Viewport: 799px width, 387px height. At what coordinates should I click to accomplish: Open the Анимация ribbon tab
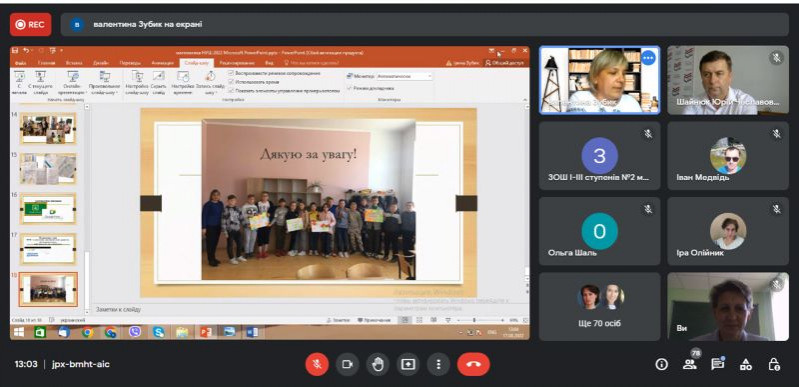click(162, 63)
